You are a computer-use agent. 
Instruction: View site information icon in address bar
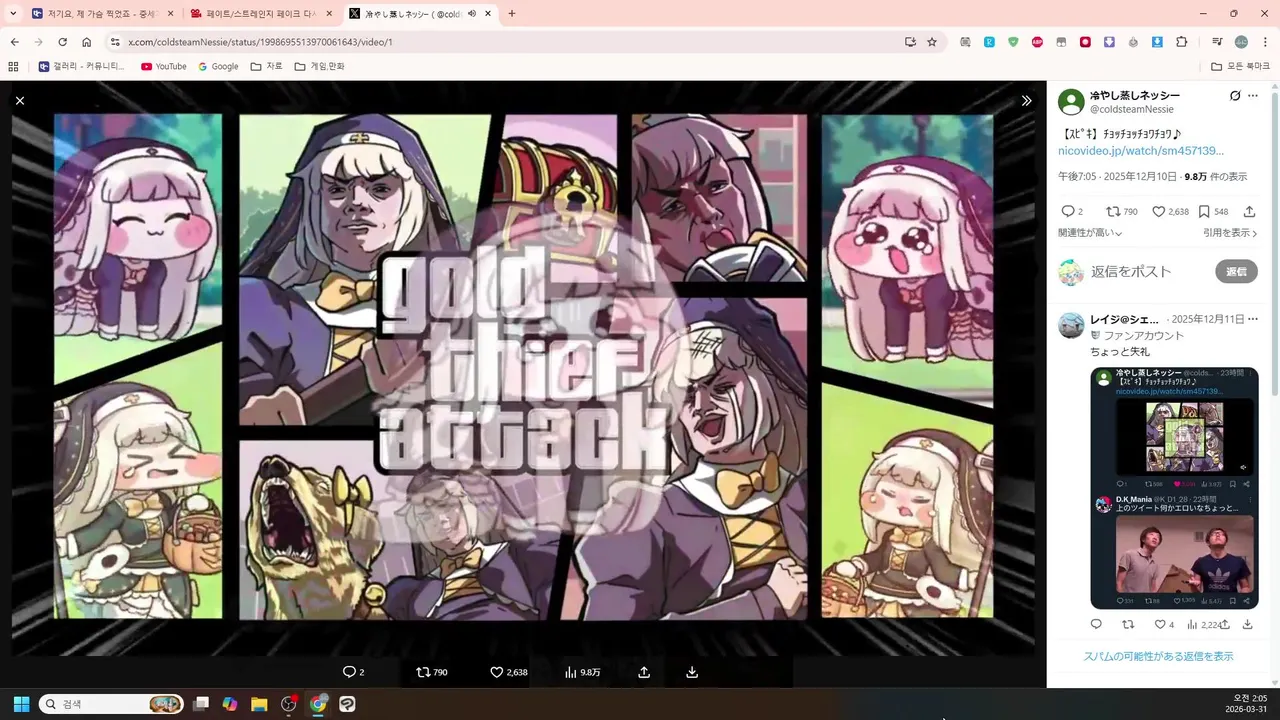coord(115,42)
